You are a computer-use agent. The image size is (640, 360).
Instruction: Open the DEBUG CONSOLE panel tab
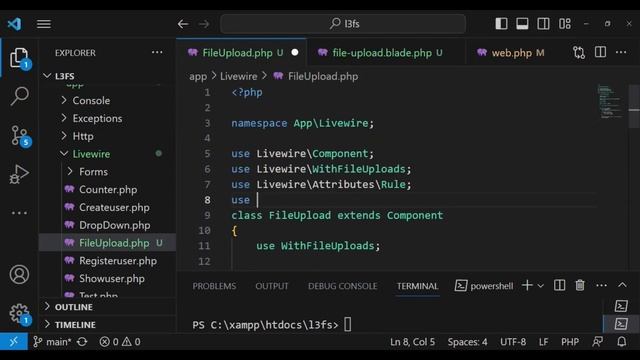coord(342,286)
